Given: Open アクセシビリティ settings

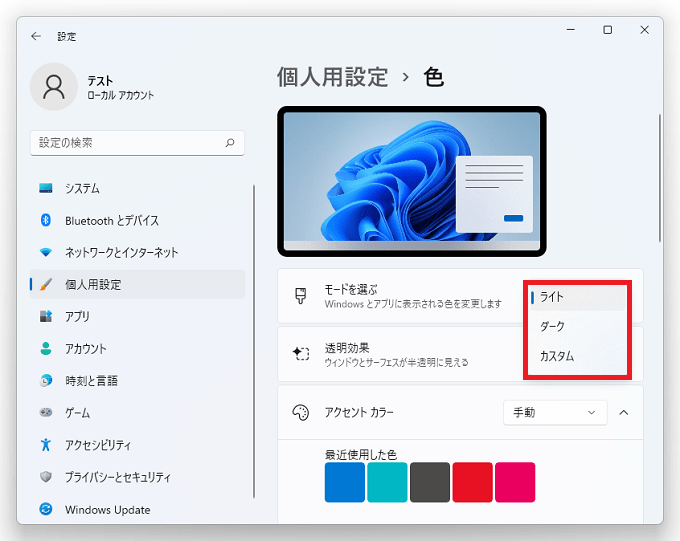Looking at the screenshot, I should (x=137, y=445).
